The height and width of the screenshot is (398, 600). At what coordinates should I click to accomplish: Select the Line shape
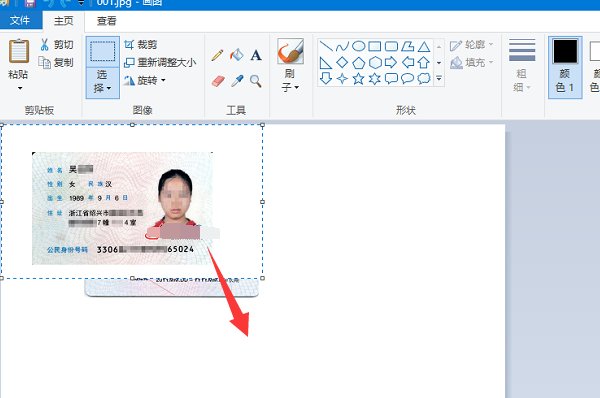tap(326, 46)
